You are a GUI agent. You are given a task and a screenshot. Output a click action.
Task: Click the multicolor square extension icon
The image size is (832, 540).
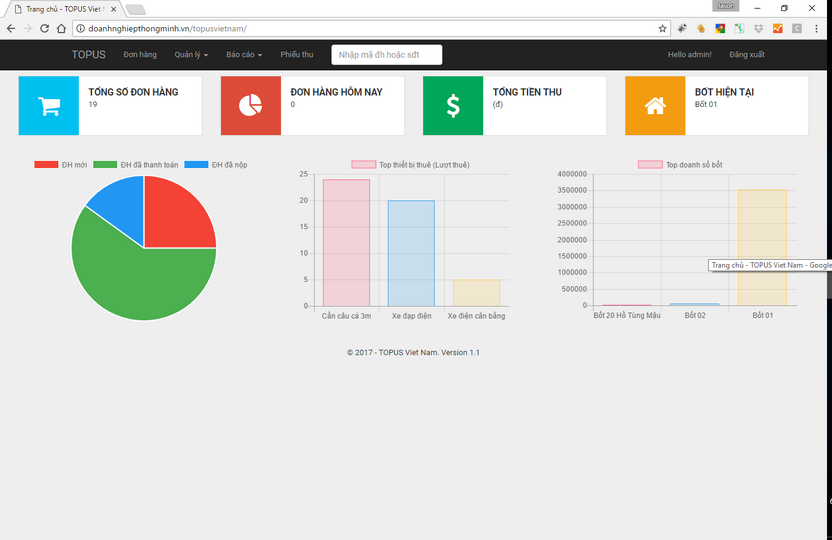(x=720, y=29)
